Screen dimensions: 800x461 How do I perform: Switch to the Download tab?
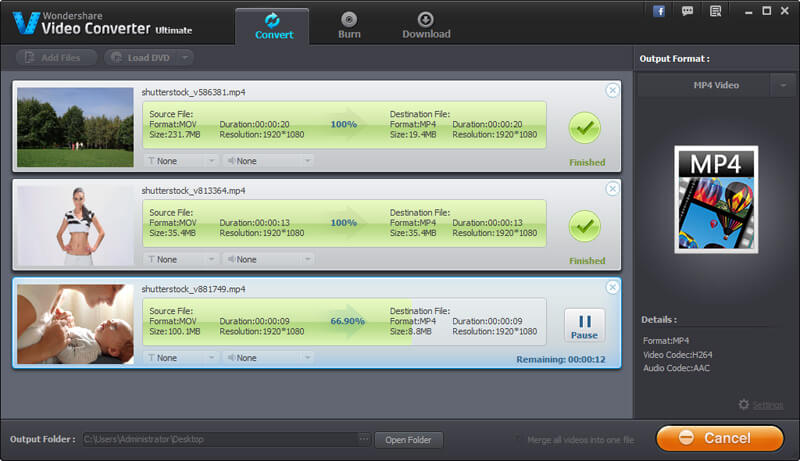(426, 26)
